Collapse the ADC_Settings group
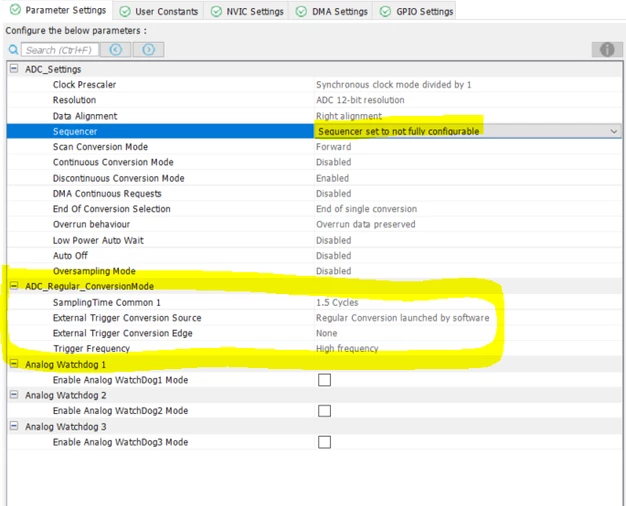The image size is (626, 506). click(x=14, y=69)
